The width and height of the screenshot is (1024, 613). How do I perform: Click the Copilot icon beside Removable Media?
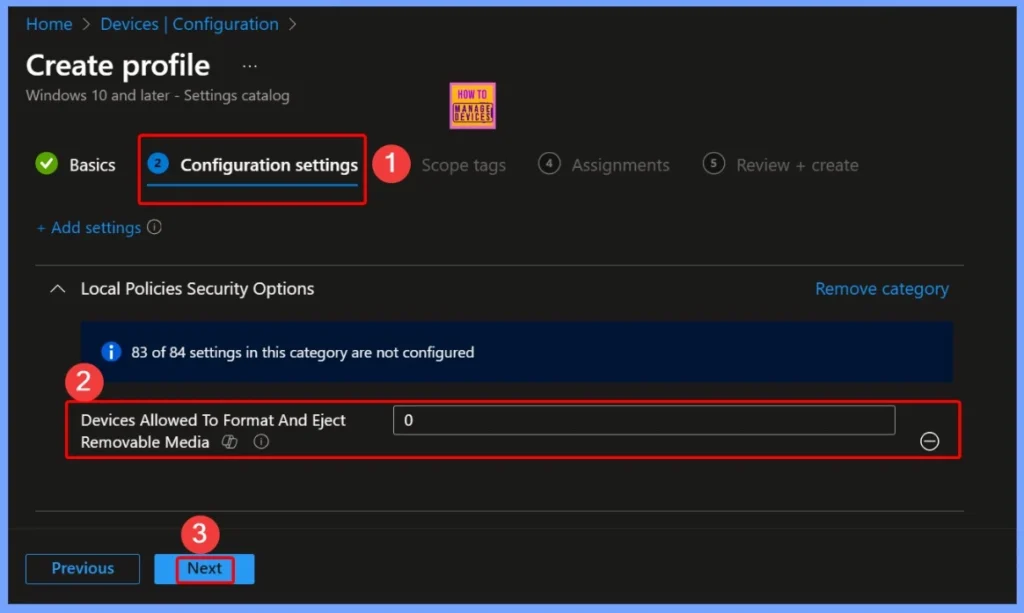point(229,442)
